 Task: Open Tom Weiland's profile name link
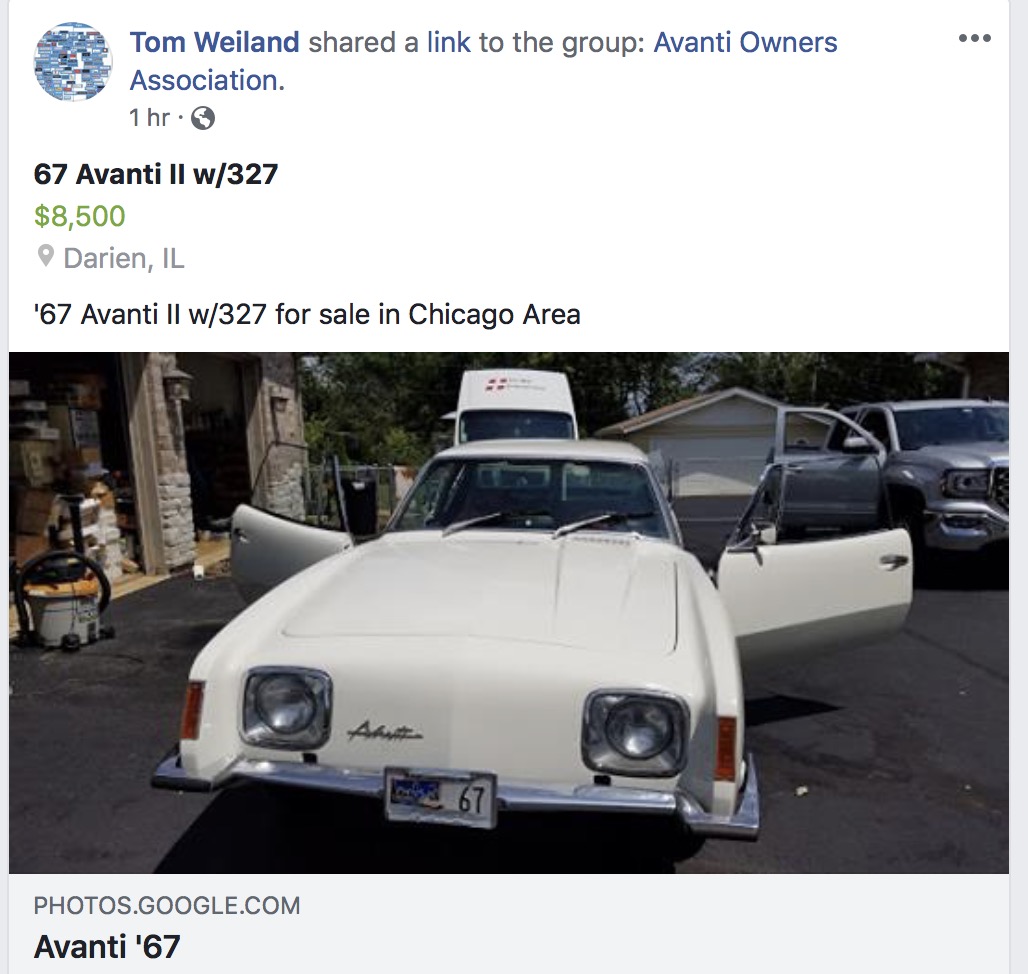coord(214,43)
